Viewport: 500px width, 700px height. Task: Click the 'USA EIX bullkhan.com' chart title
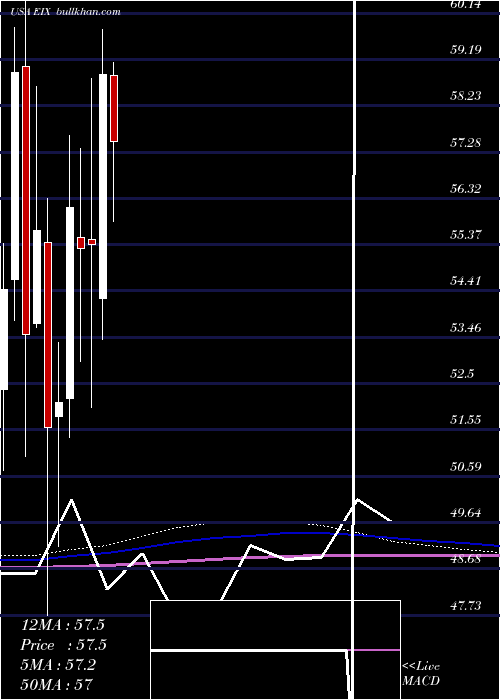click(66, 12)
